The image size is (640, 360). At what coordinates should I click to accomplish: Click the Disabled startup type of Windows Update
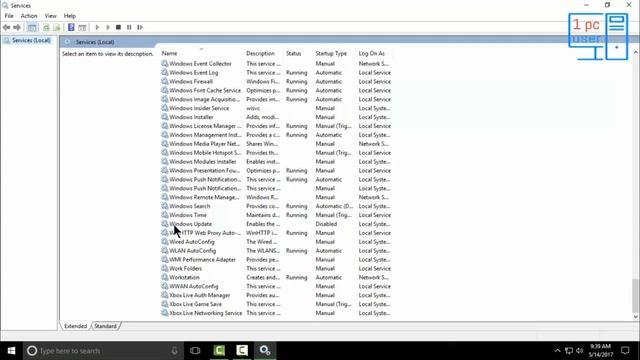click(x=326, y=224)
